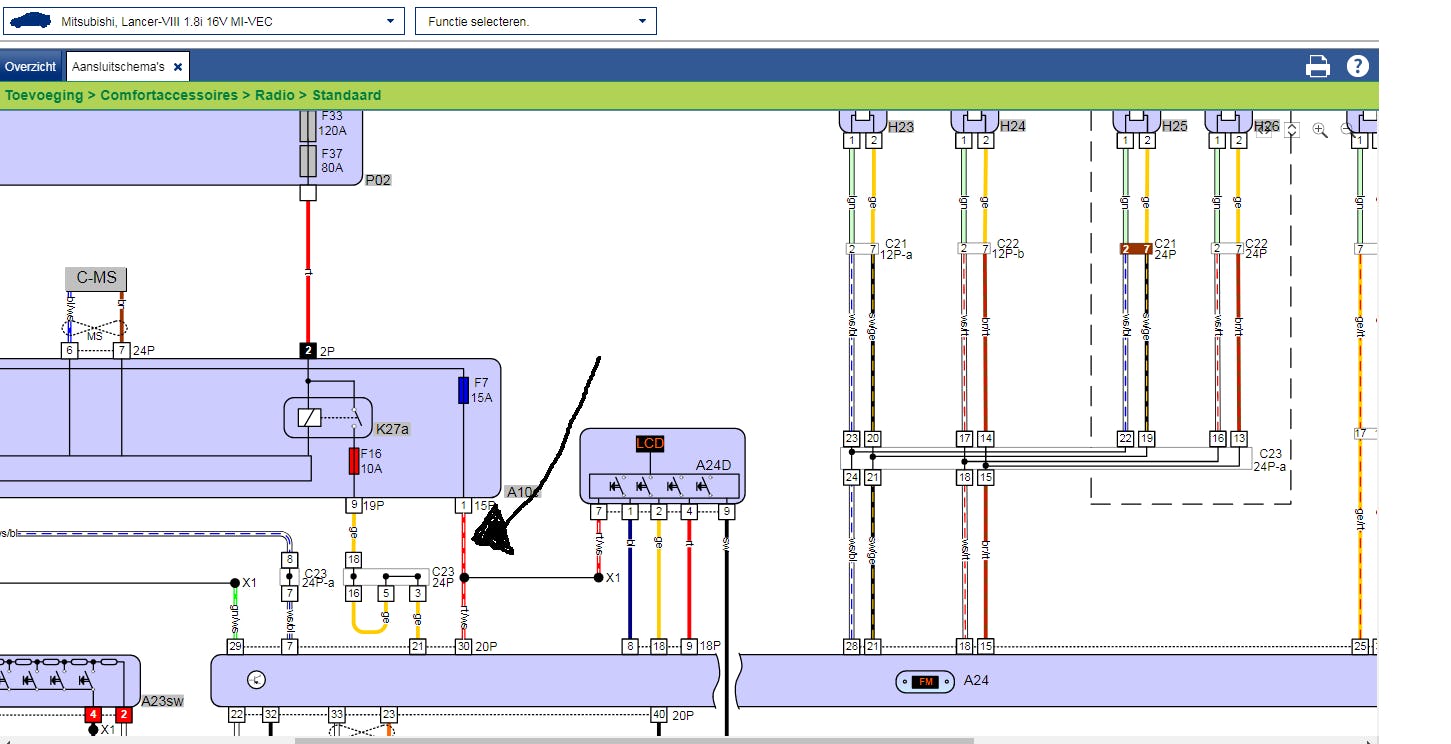Click the car icon in vehicle selector
This screenshot has width=1451, height=744.
30,21
